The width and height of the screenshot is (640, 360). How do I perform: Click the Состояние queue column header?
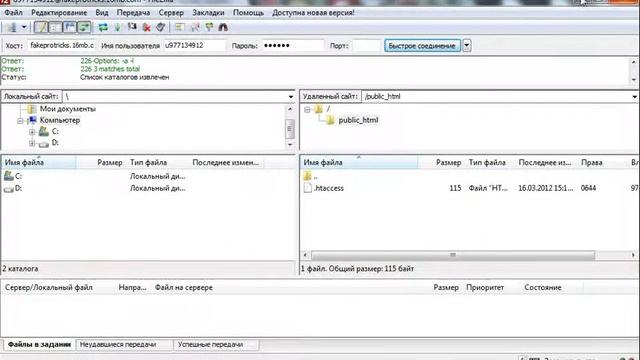click(x=542, y=287)
